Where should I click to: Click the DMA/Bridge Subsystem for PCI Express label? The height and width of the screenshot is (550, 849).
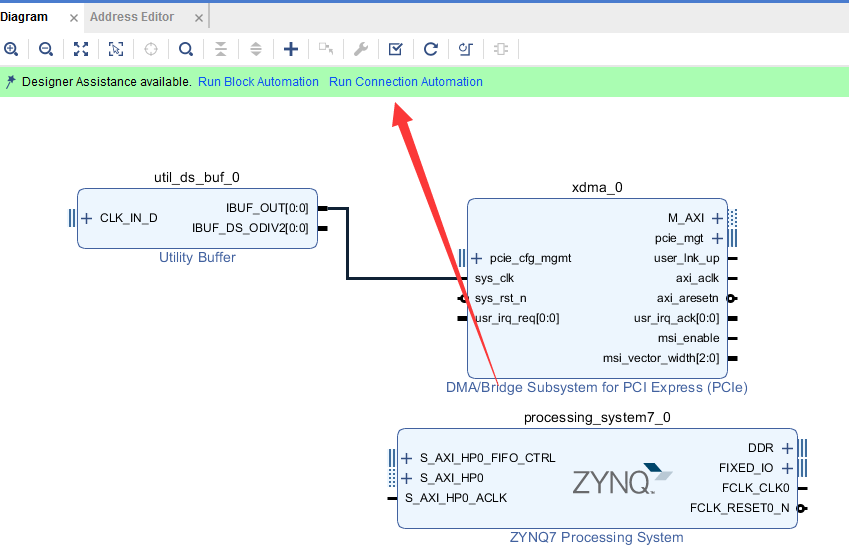click(x=597, y=388)
